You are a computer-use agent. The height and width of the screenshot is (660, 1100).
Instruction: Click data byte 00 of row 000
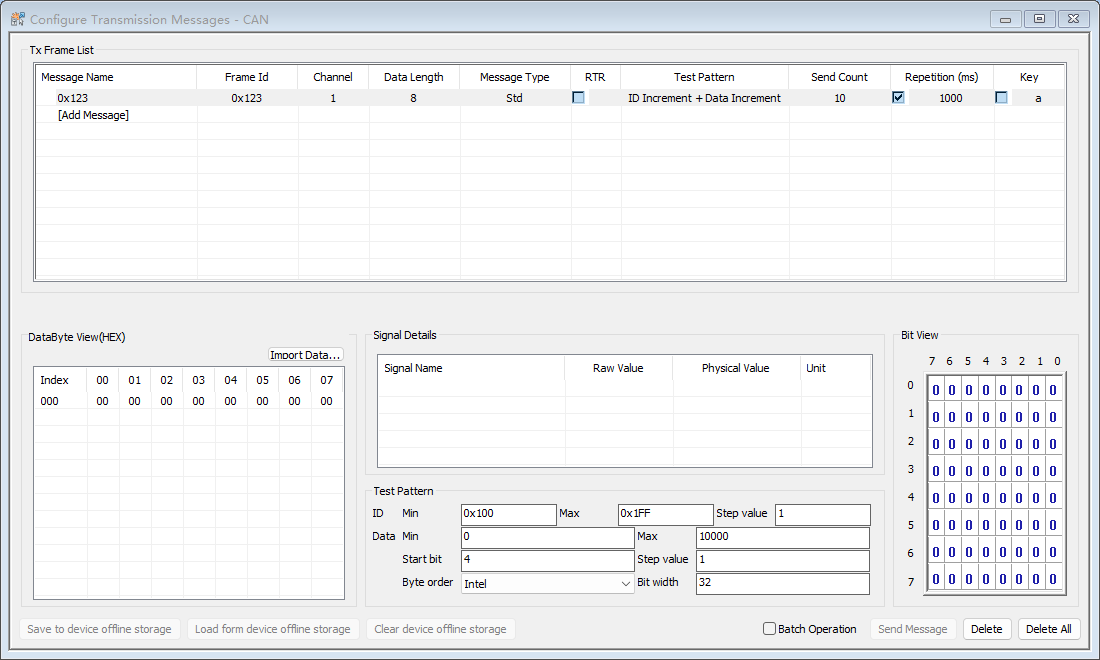(102, 401)
